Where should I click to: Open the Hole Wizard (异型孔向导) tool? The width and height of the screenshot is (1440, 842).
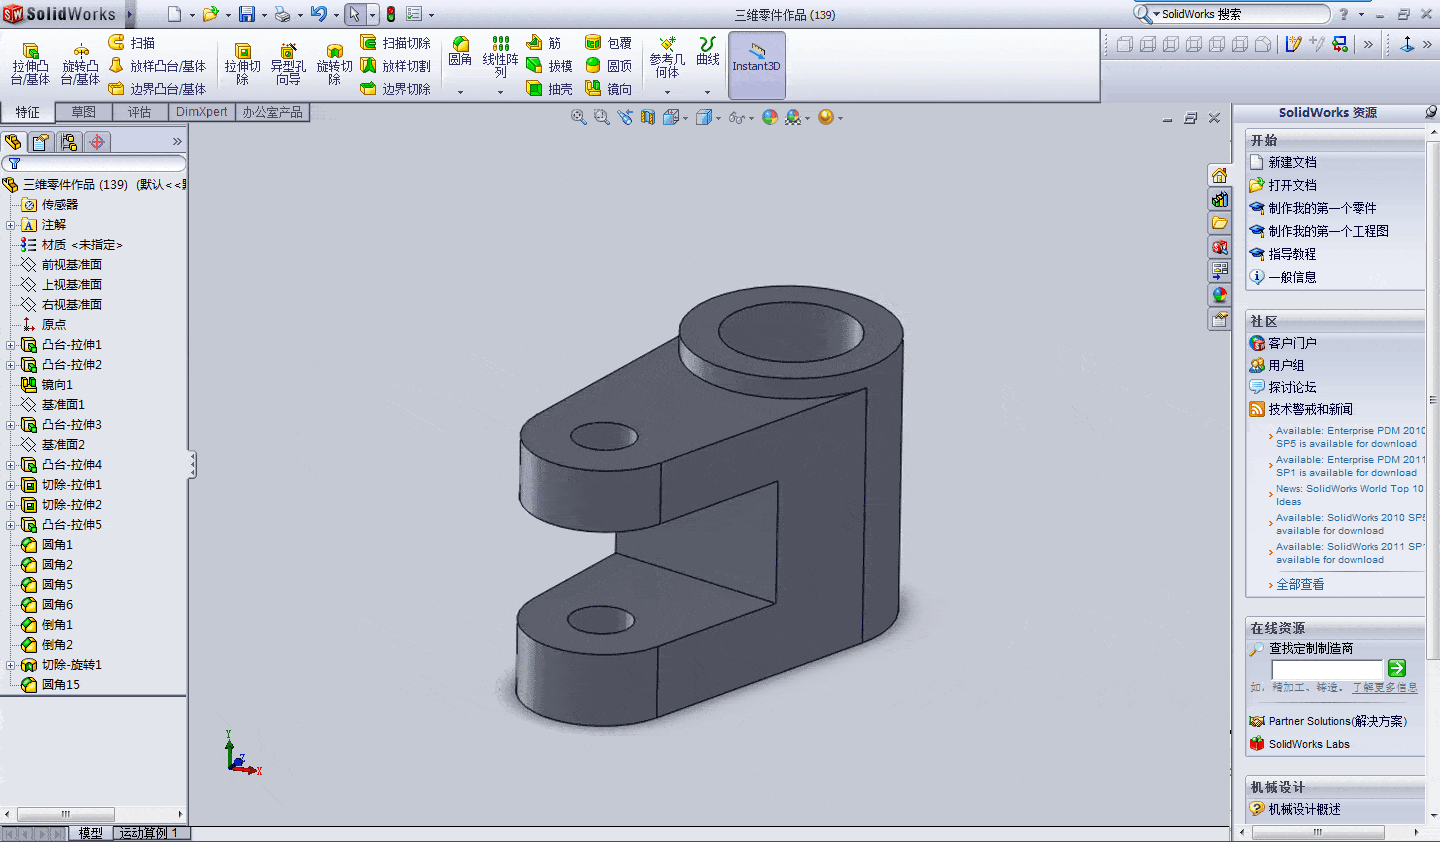pyautogui.click(x=288, y=64)
